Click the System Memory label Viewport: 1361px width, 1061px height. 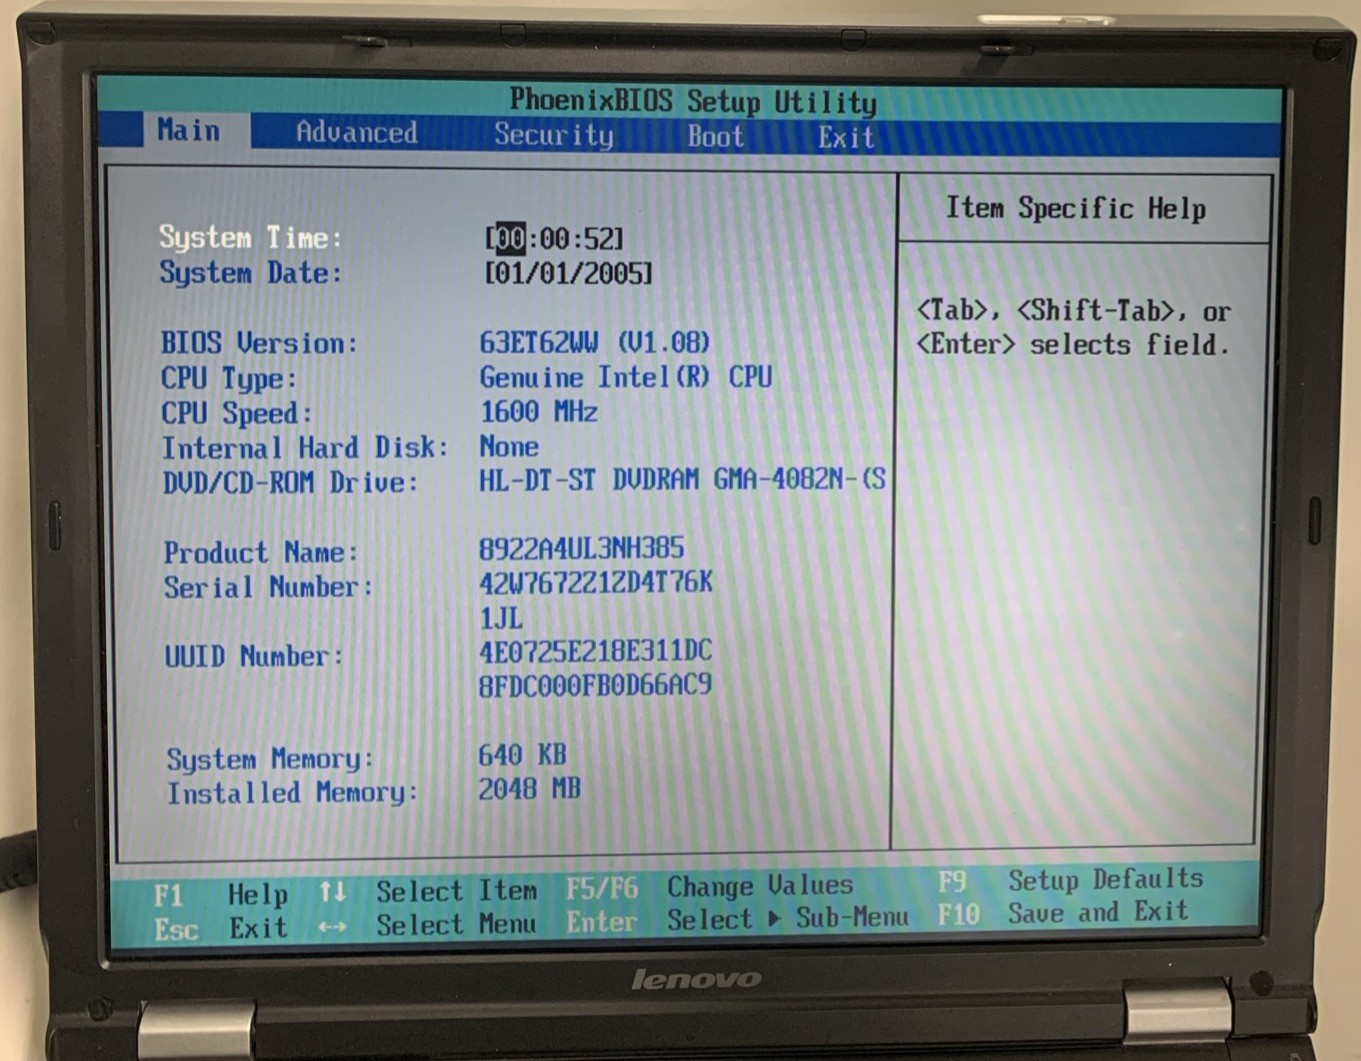click(x=270, y=759)
